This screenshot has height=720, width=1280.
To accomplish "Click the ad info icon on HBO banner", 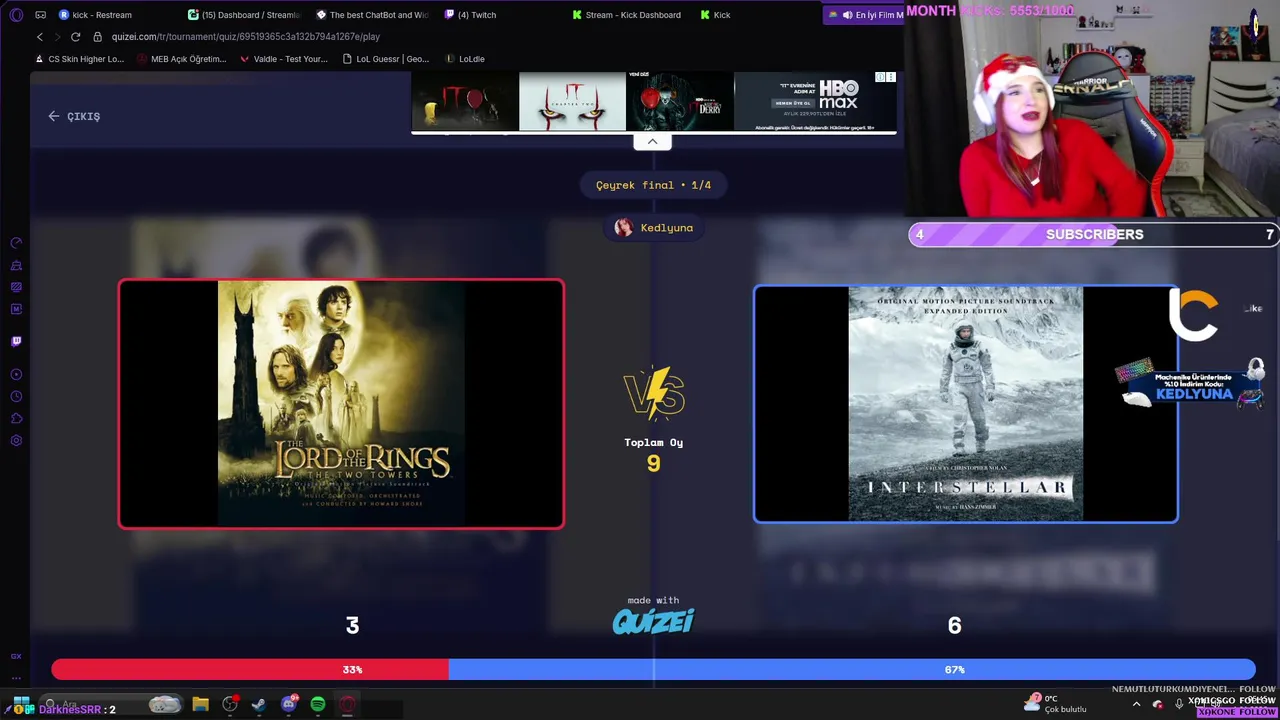I will coord(880,77).
